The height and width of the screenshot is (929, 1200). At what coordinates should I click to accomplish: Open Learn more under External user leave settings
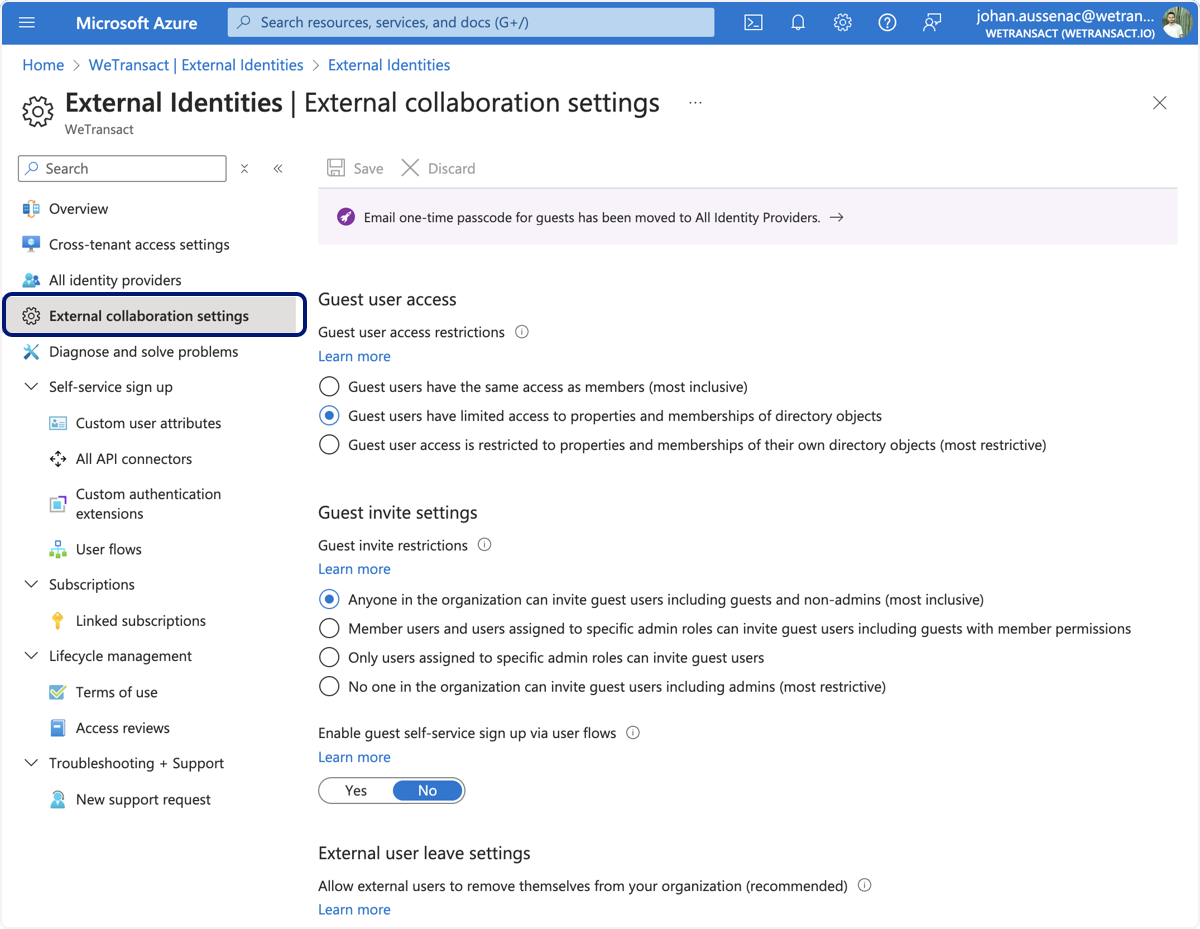(354, 910)
